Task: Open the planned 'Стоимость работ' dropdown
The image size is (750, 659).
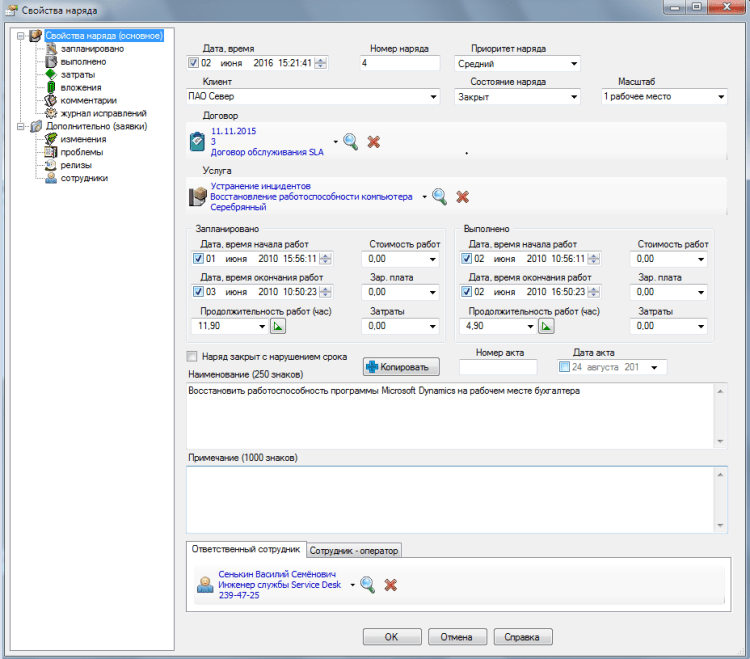Action: [x=432, y=259]
